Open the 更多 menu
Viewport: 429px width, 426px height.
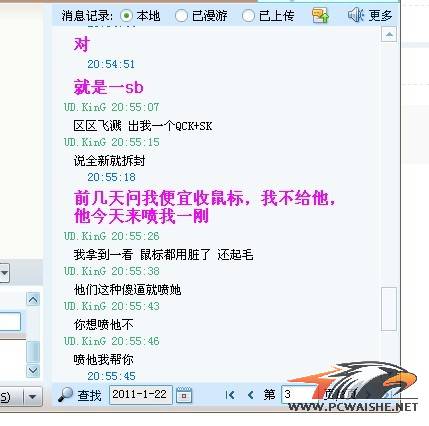coord(380,15)
